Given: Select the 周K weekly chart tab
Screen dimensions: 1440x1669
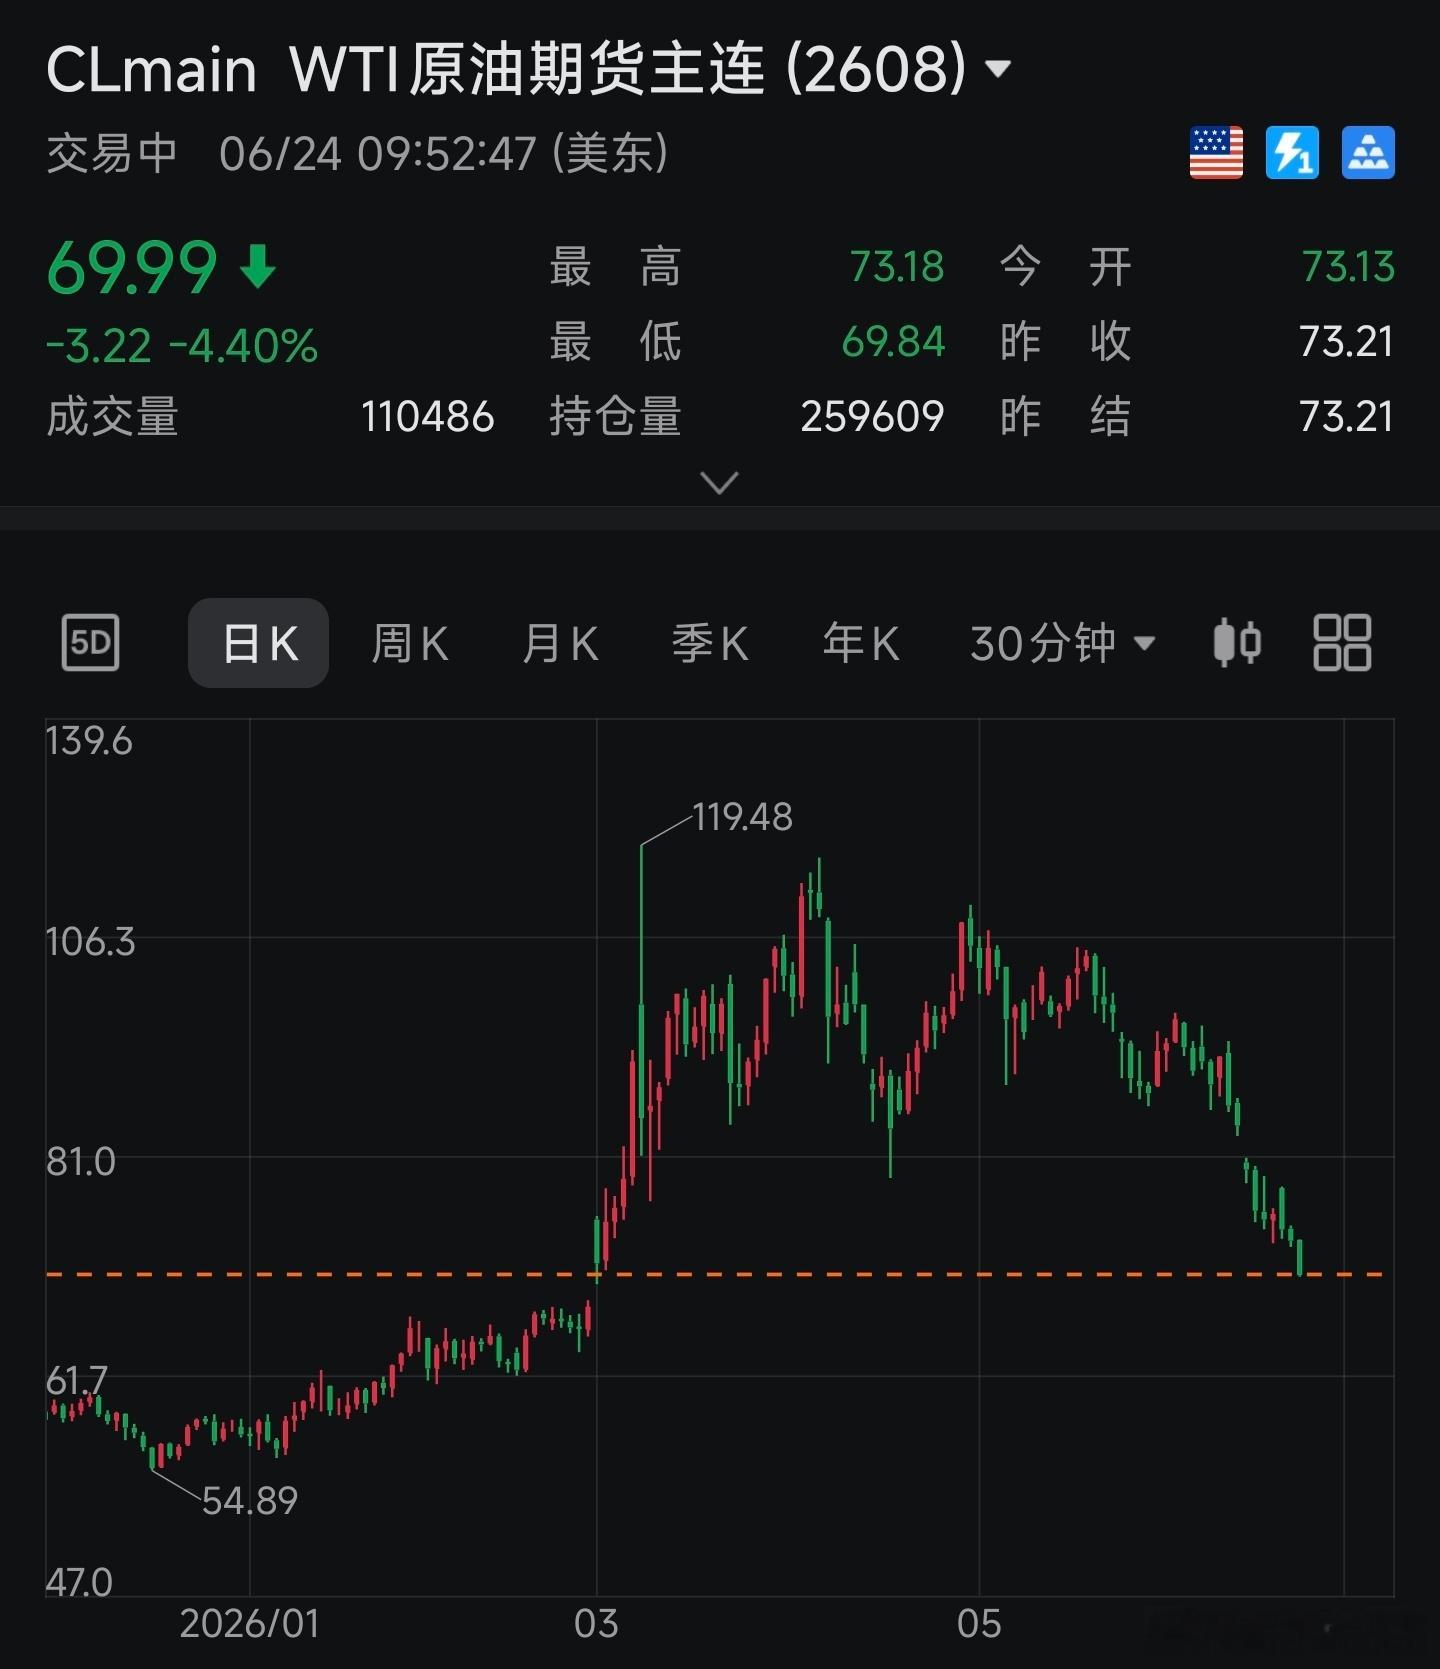Looking at the screenshot, I should [x=410, y=643].
